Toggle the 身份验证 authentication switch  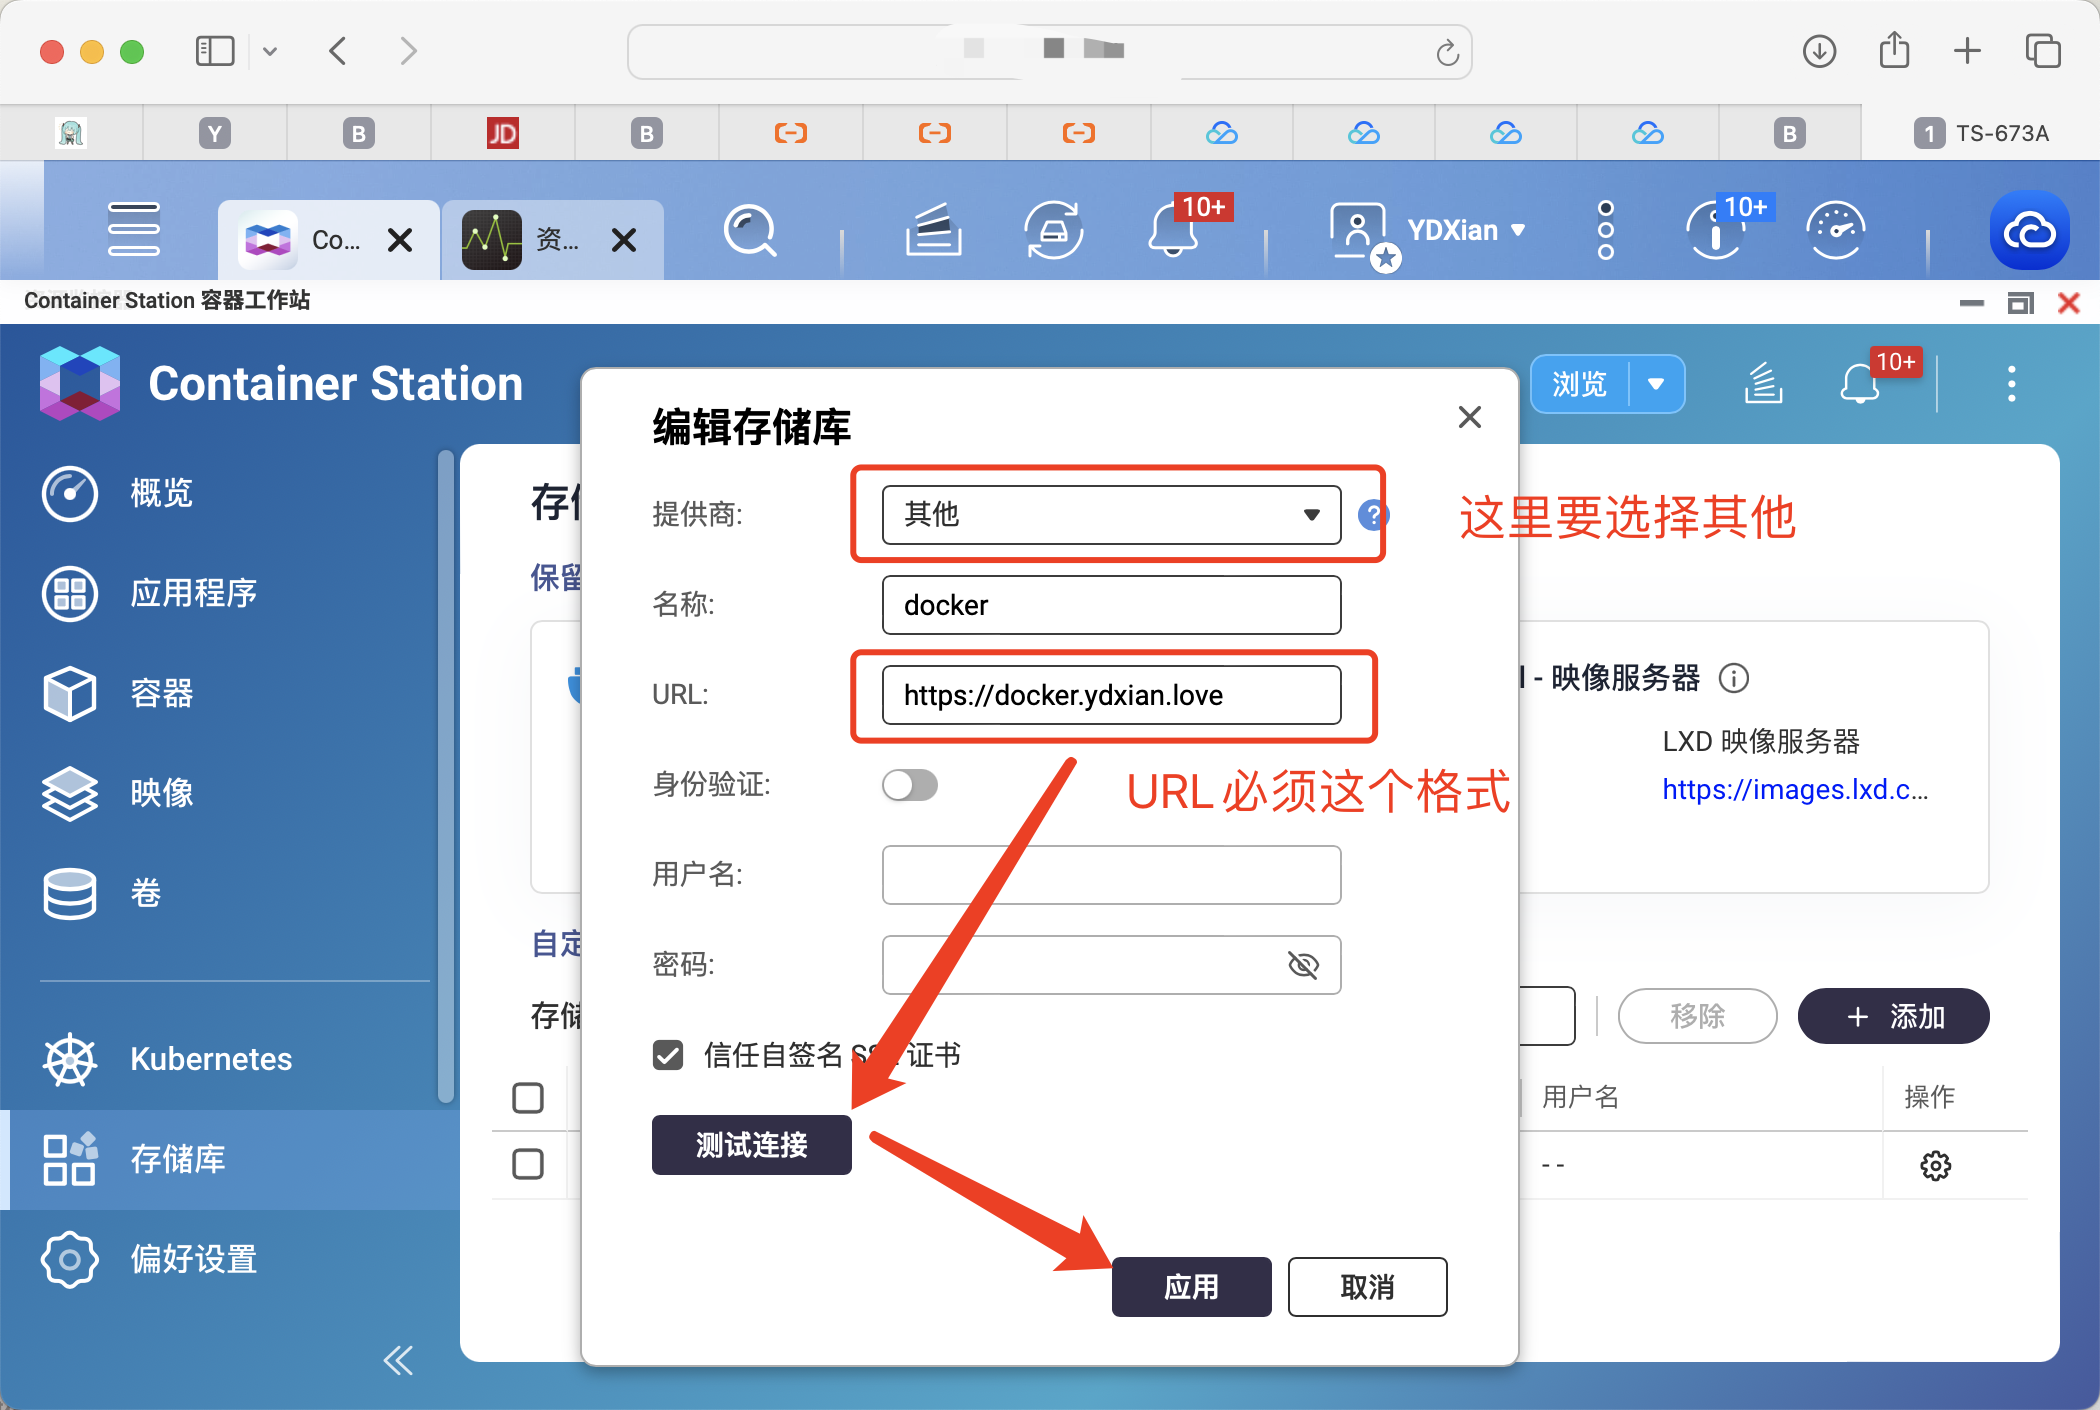pos(910,785)
